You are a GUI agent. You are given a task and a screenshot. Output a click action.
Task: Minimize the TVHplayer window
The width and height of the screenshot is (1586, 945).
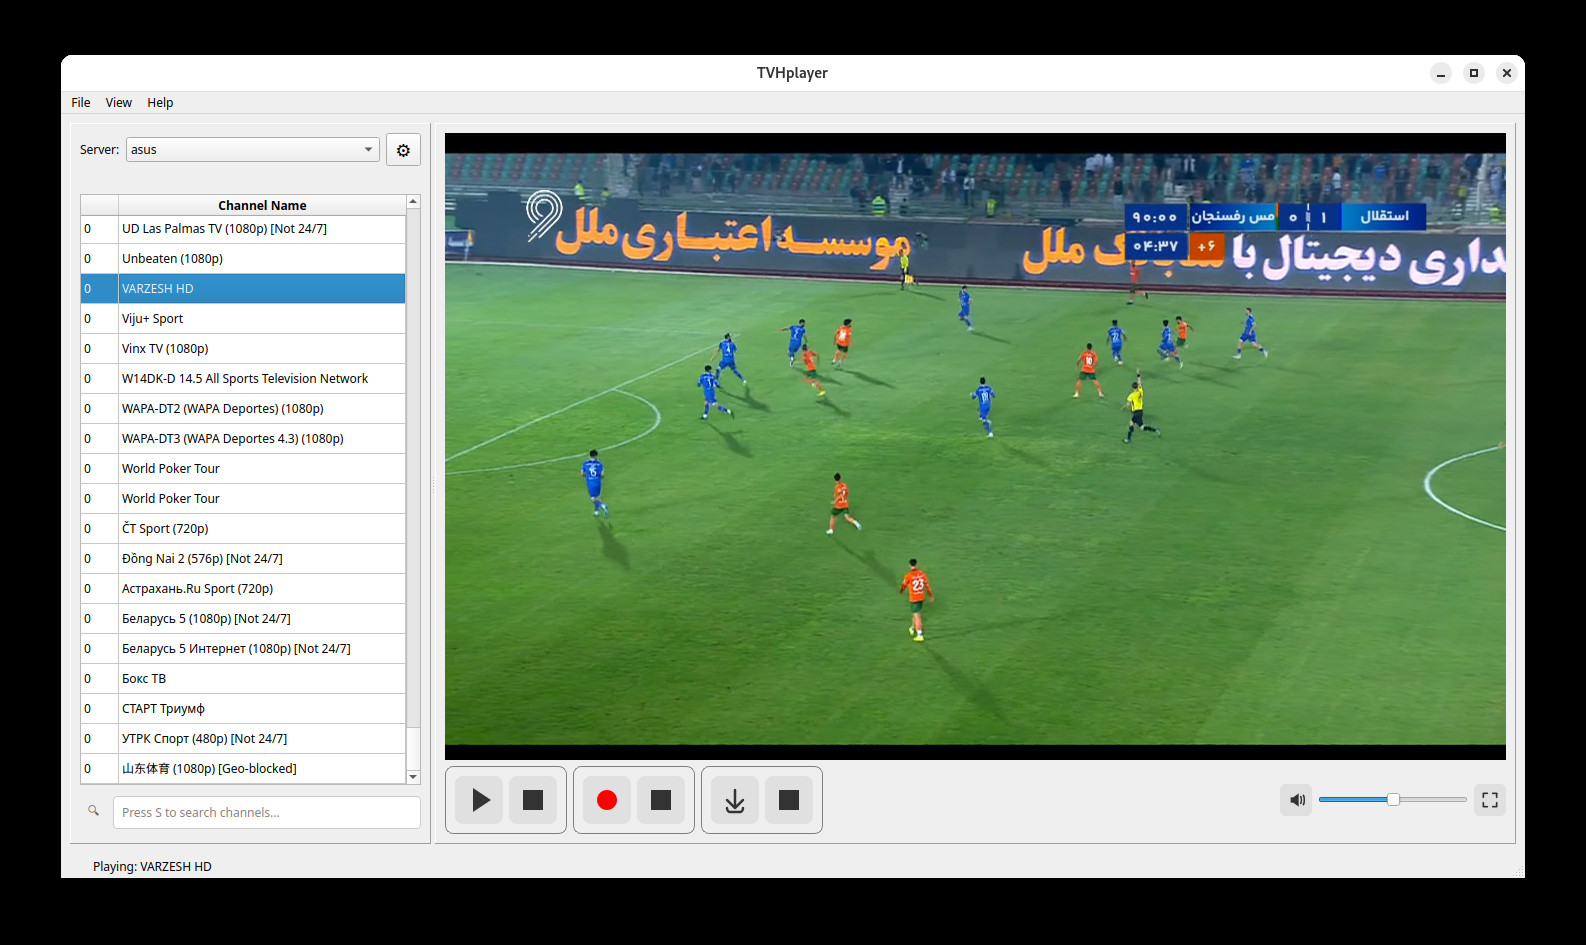click(x=1441, y=73)
